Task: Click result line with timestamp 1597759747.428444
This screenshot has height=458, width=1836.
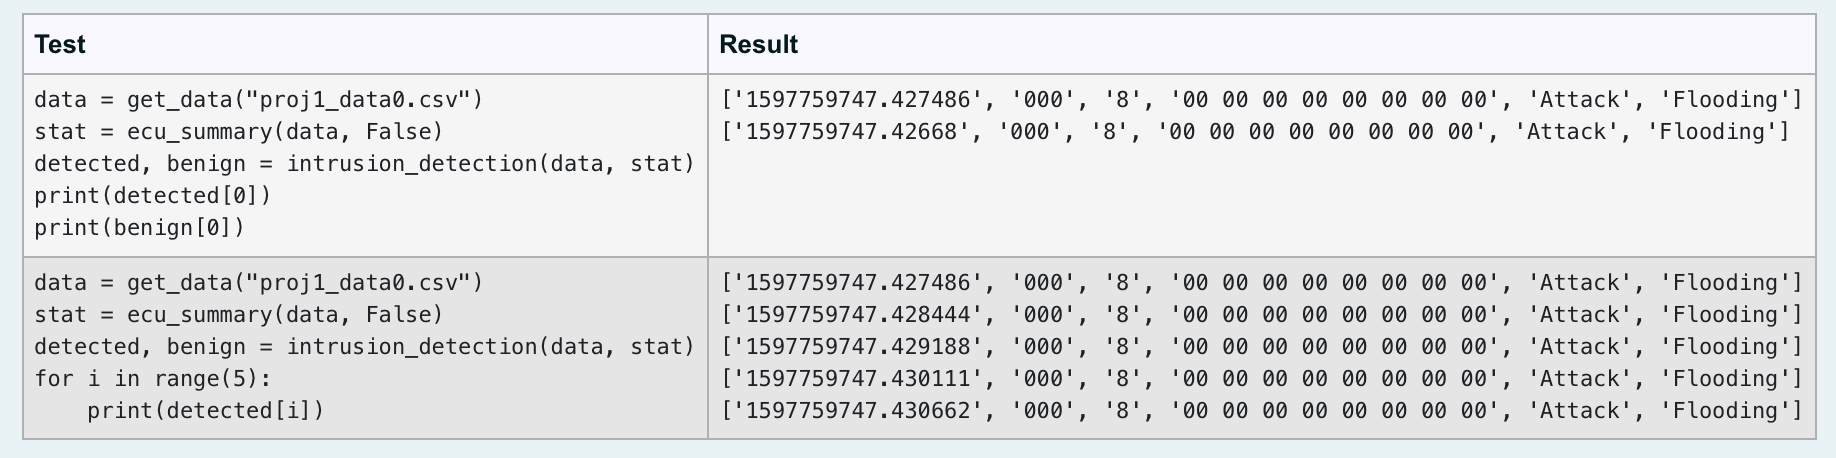Action: point(1262,315)
